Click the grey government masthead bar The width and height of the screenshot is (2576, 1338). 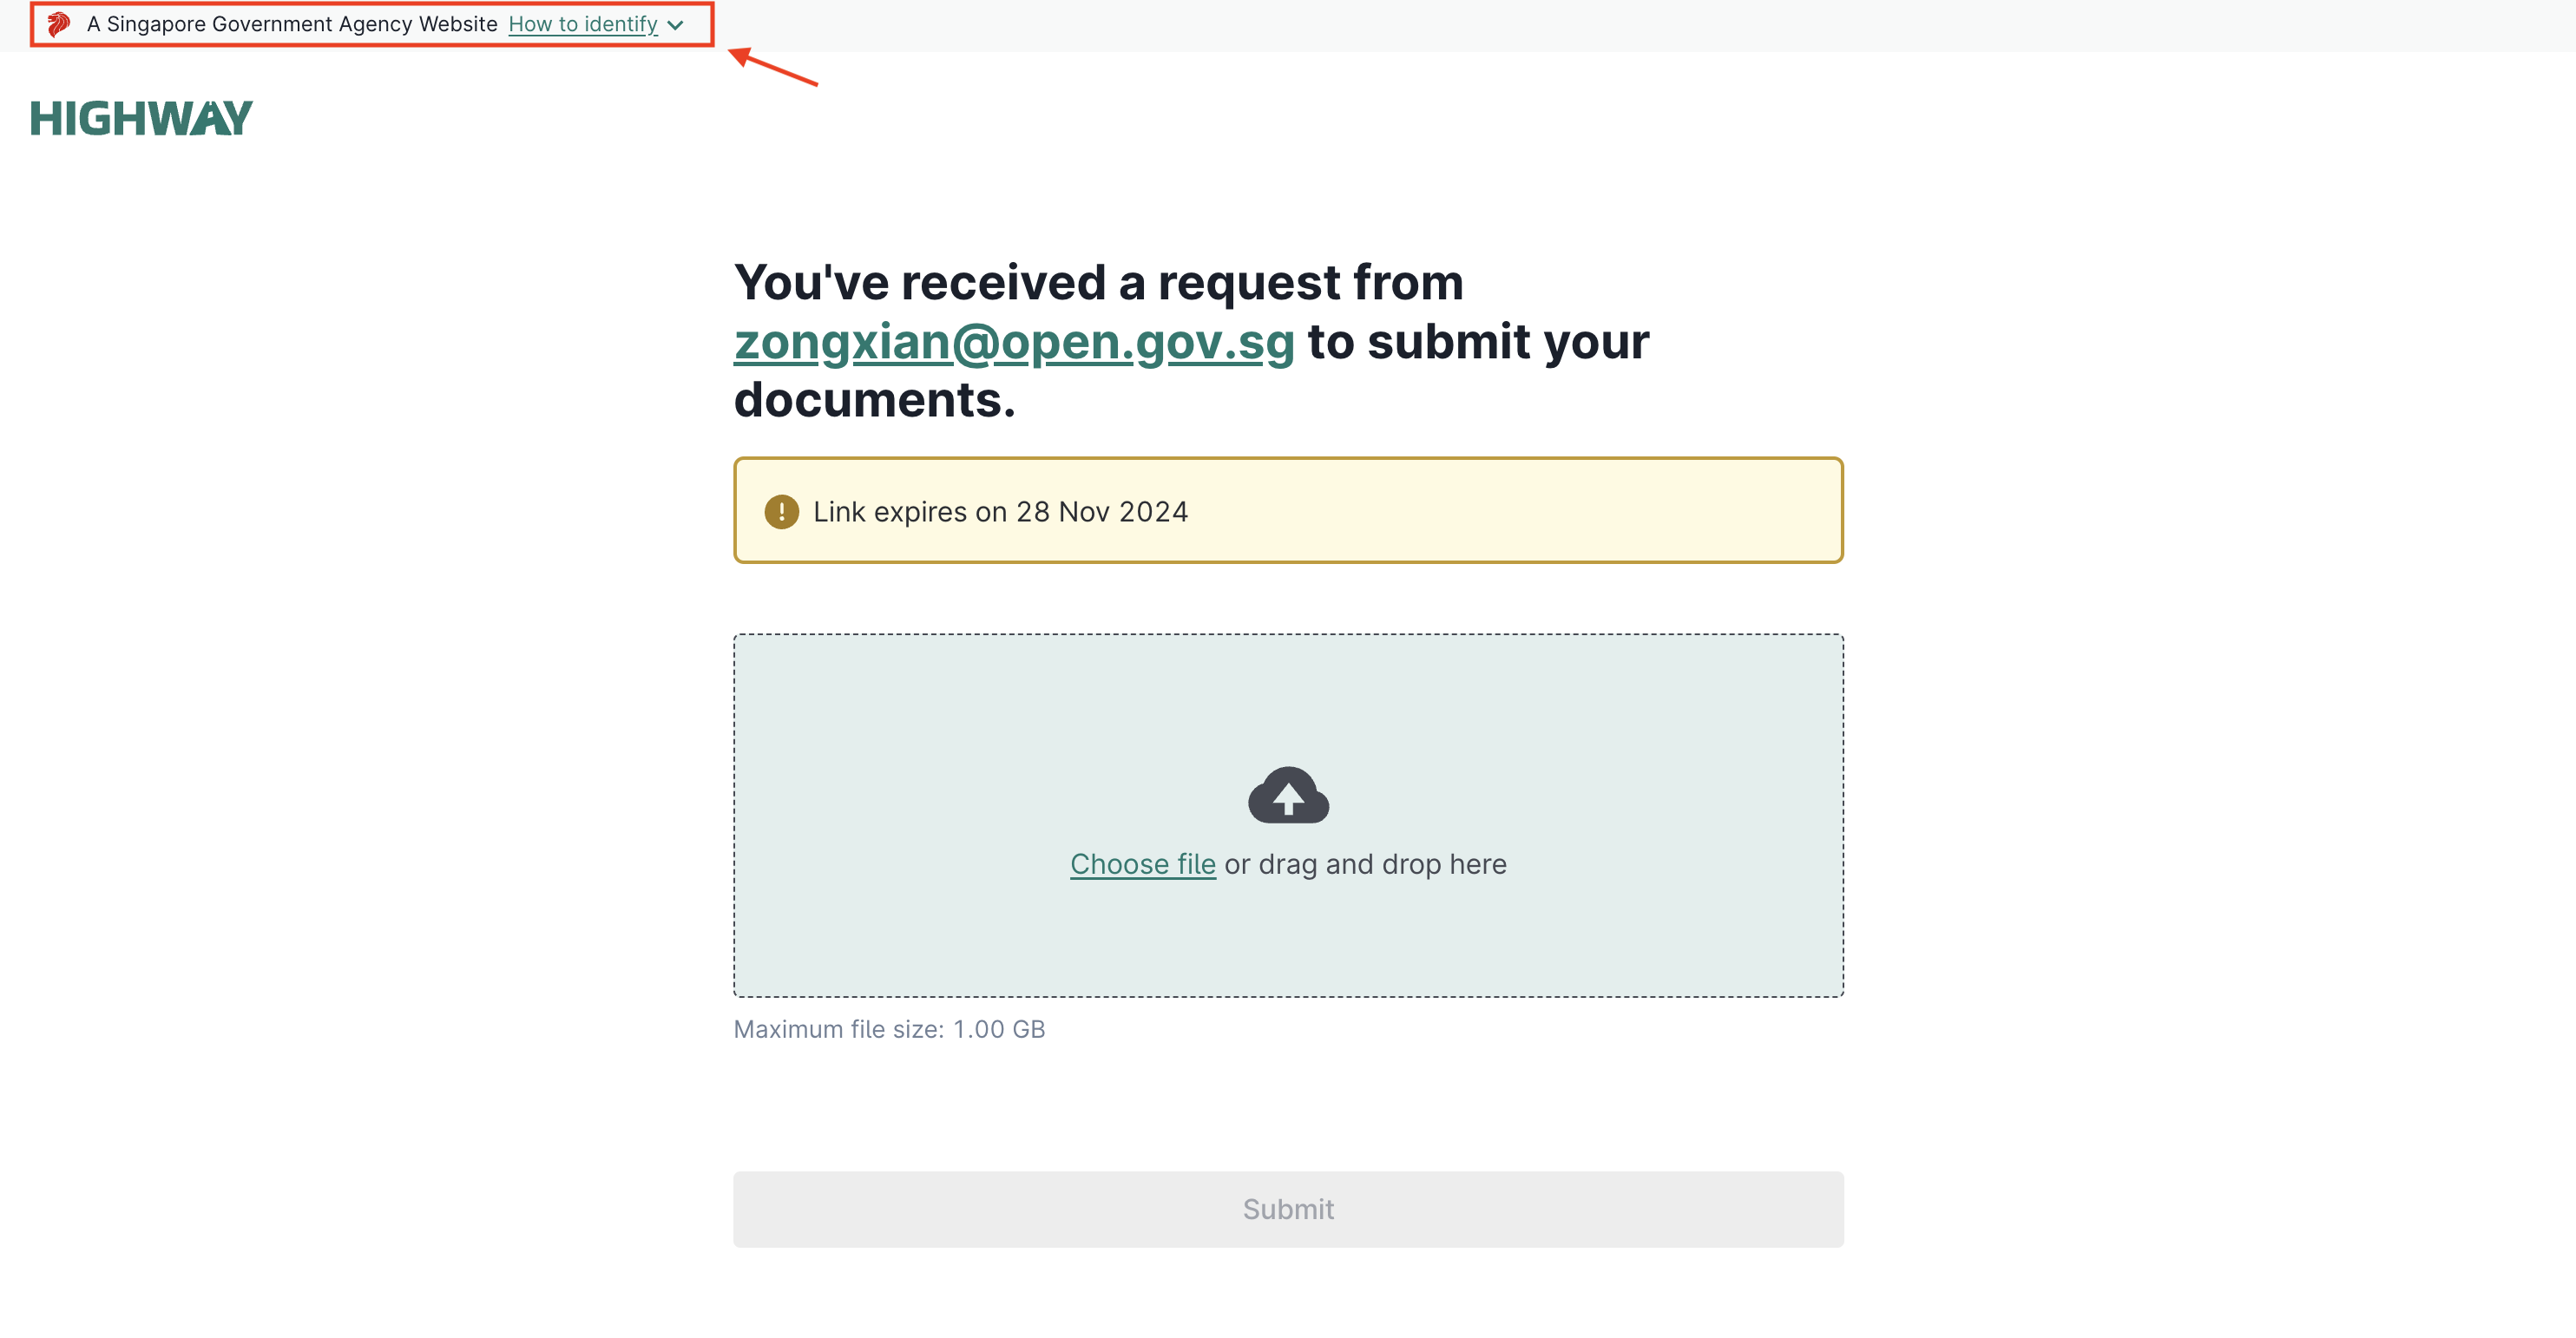pos(1288,25)
